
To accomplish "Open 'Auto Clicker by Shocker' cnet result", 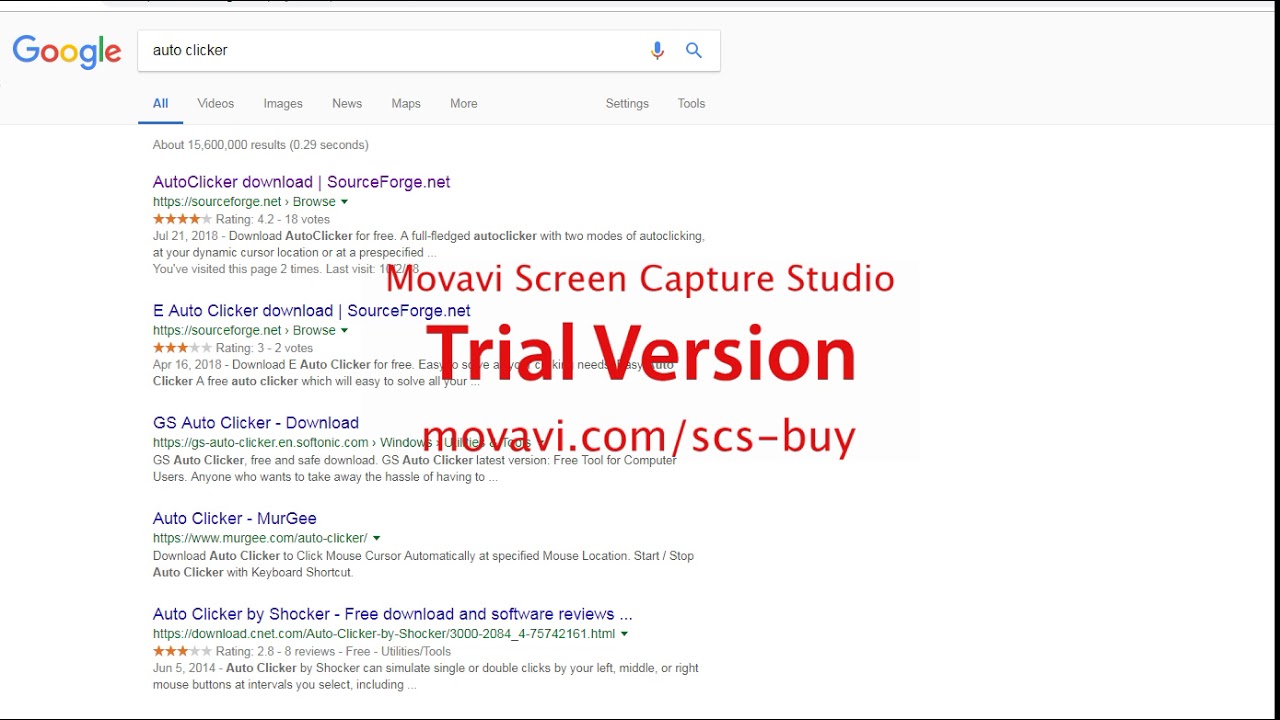I will [x=393, y=614].
